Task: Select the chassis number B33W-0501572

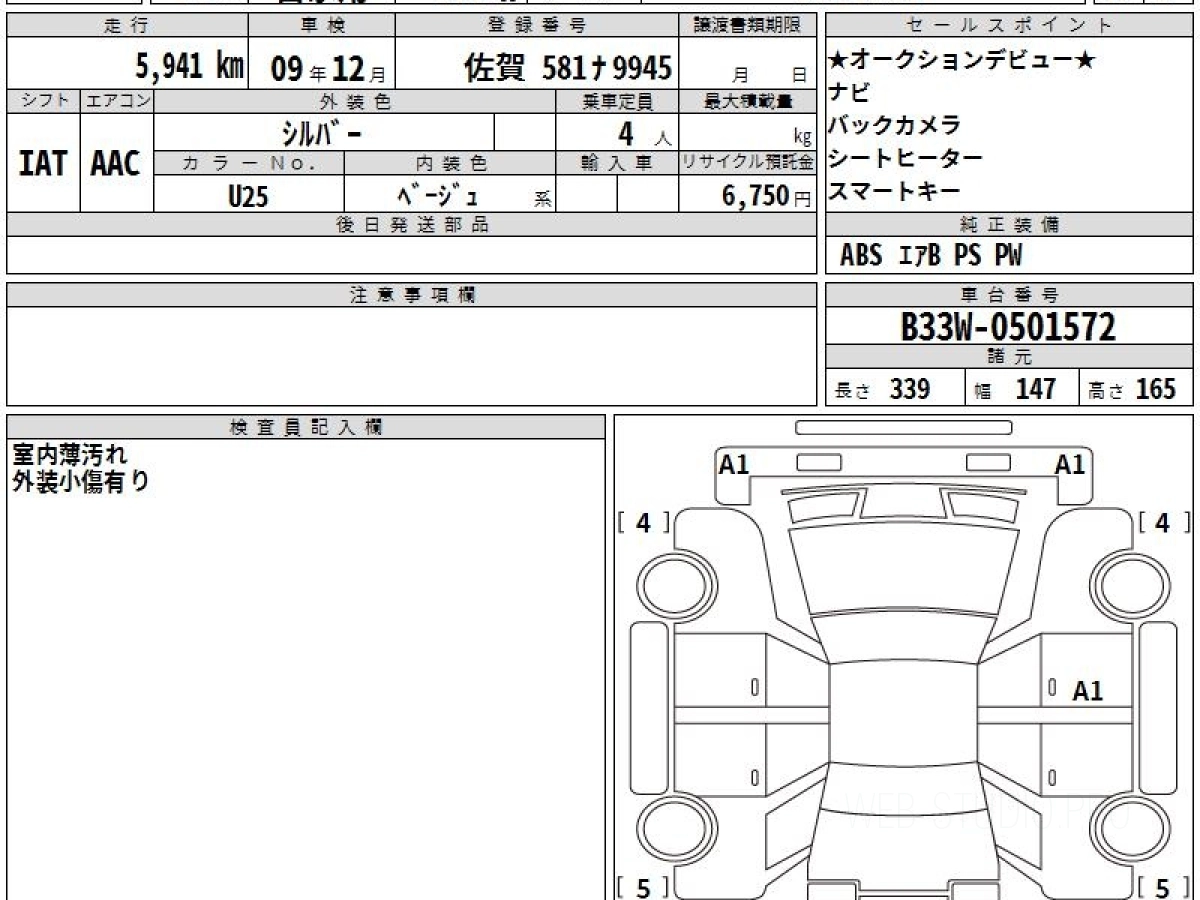Action: (1008, 326)
